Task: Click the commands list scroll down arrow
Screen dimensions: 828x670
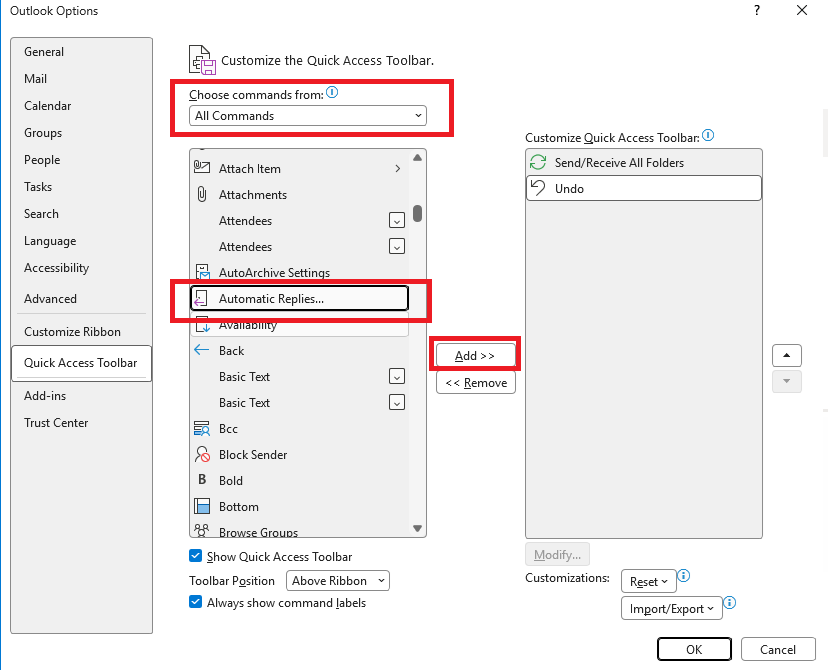Action: pyautogui.click(x=417, y=528)
